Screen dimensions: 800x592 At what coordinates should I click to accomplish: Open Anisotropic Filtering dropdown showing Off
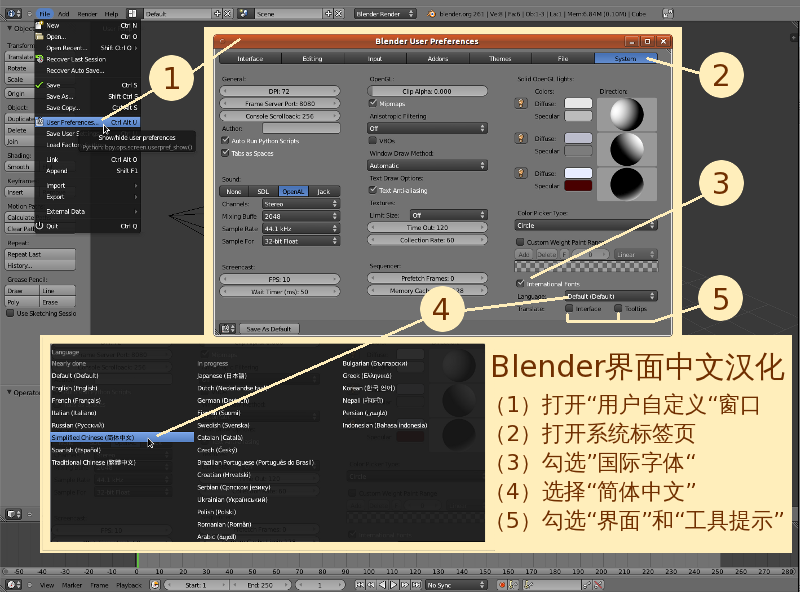[x=428, y=128]
